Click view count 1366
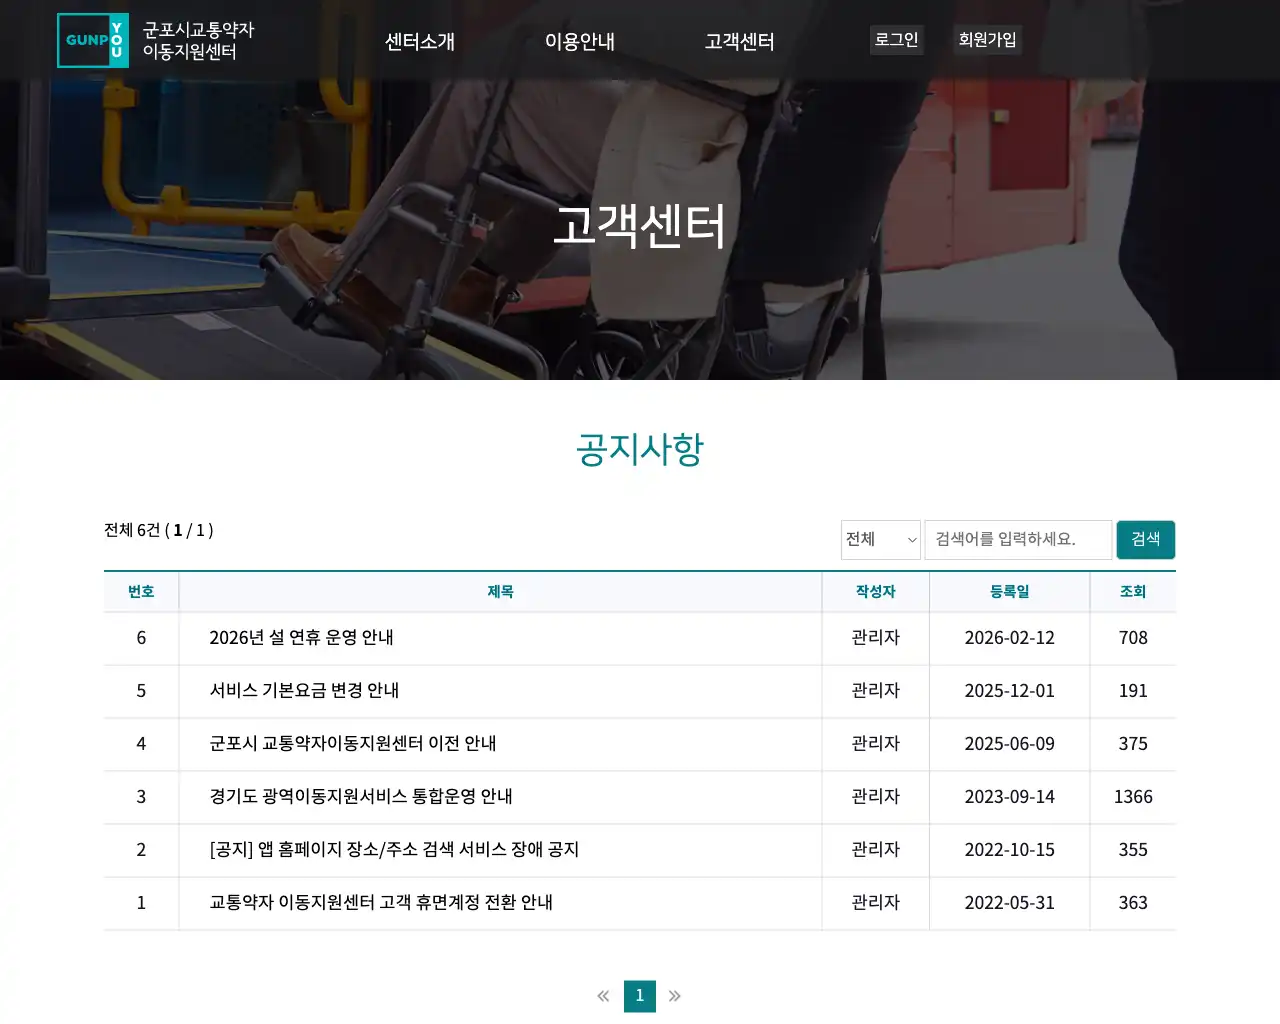Image resolution: width=1280 pixels, height=1024 pixels. click(x=1133, y=797)
